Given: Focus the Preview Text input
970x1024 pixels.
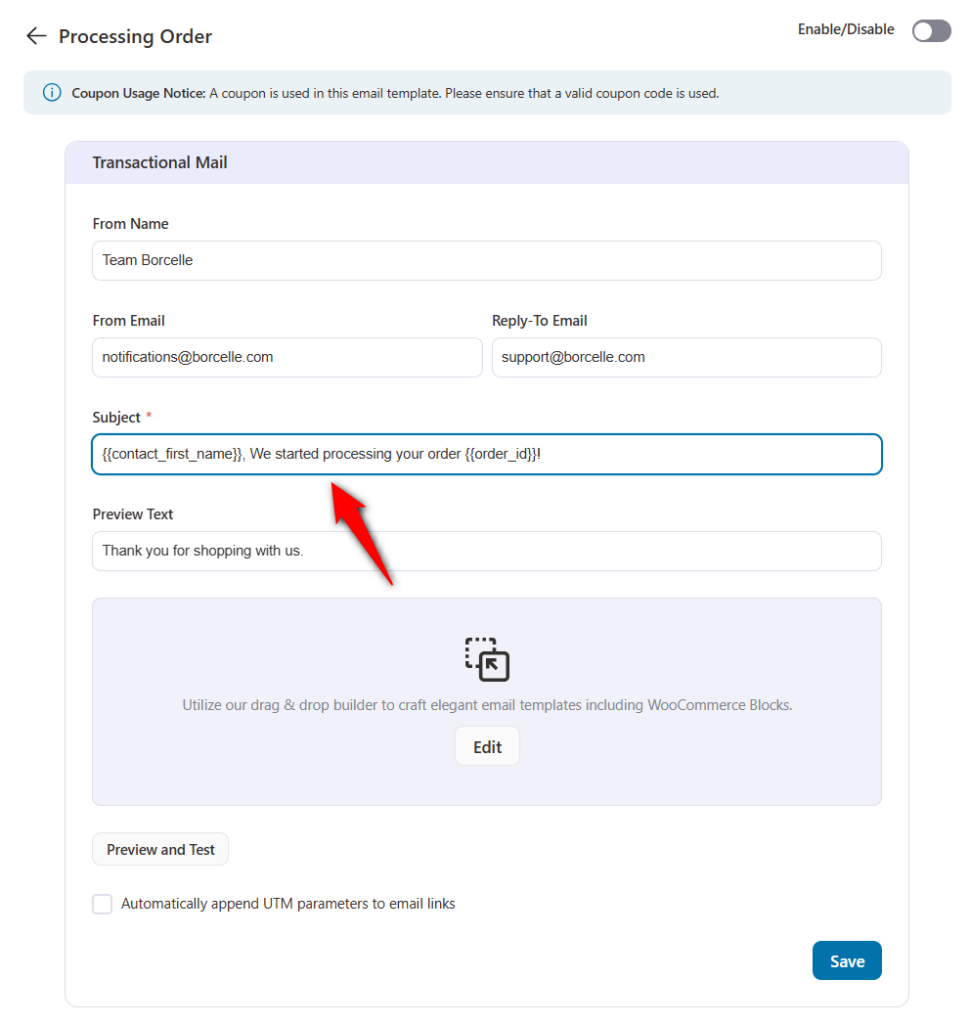Looking at the screenshot, I should tap(487, 551).
